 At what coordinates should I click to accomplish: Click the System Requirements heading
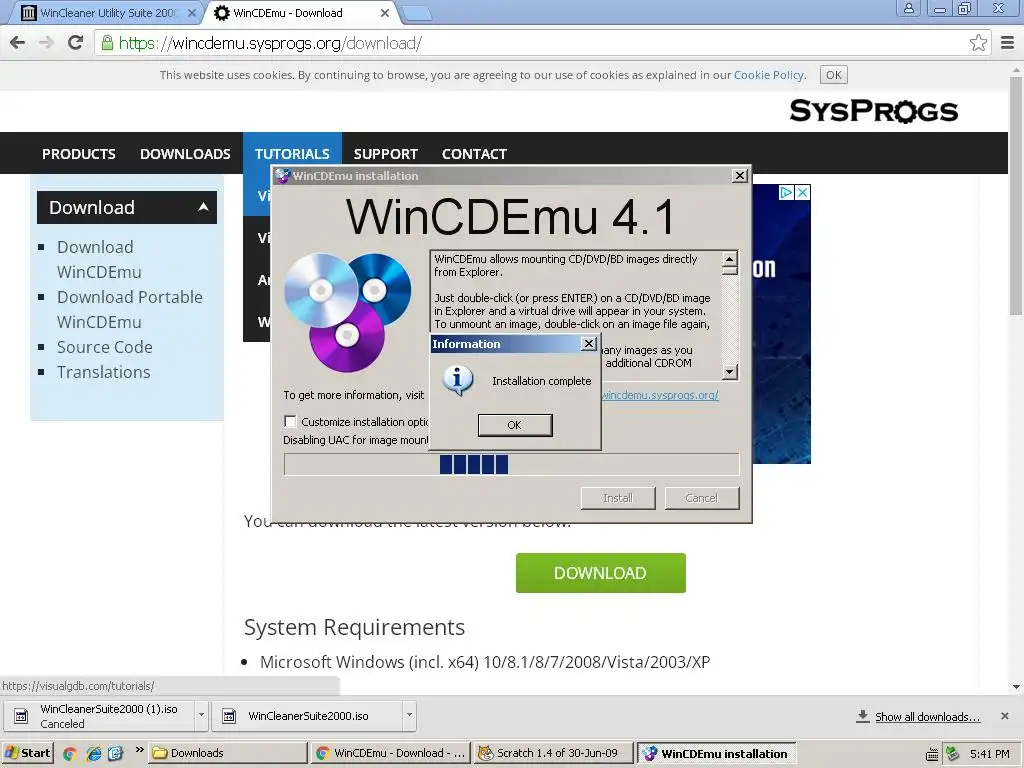[354, 627]
